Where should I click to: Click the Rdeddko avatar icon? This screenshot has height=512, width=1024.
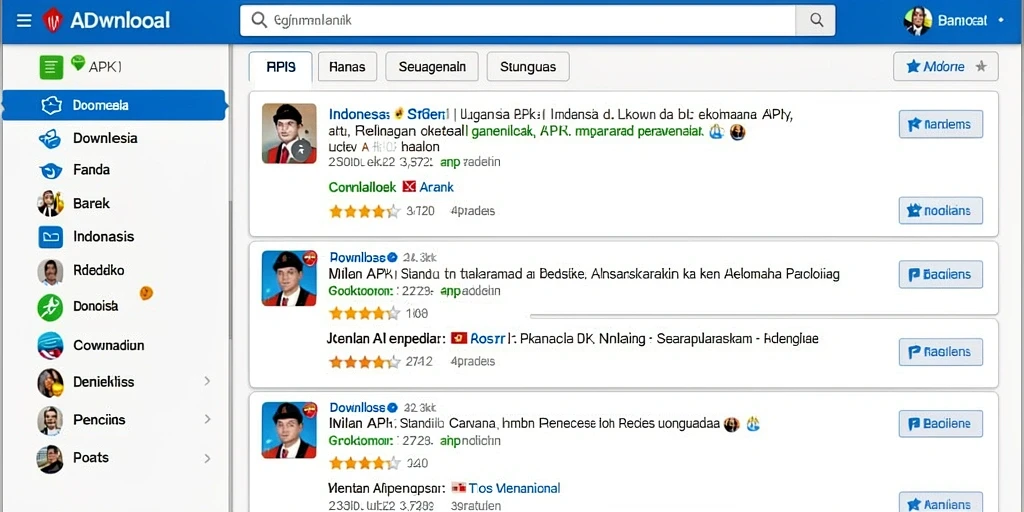click(50, 271)
